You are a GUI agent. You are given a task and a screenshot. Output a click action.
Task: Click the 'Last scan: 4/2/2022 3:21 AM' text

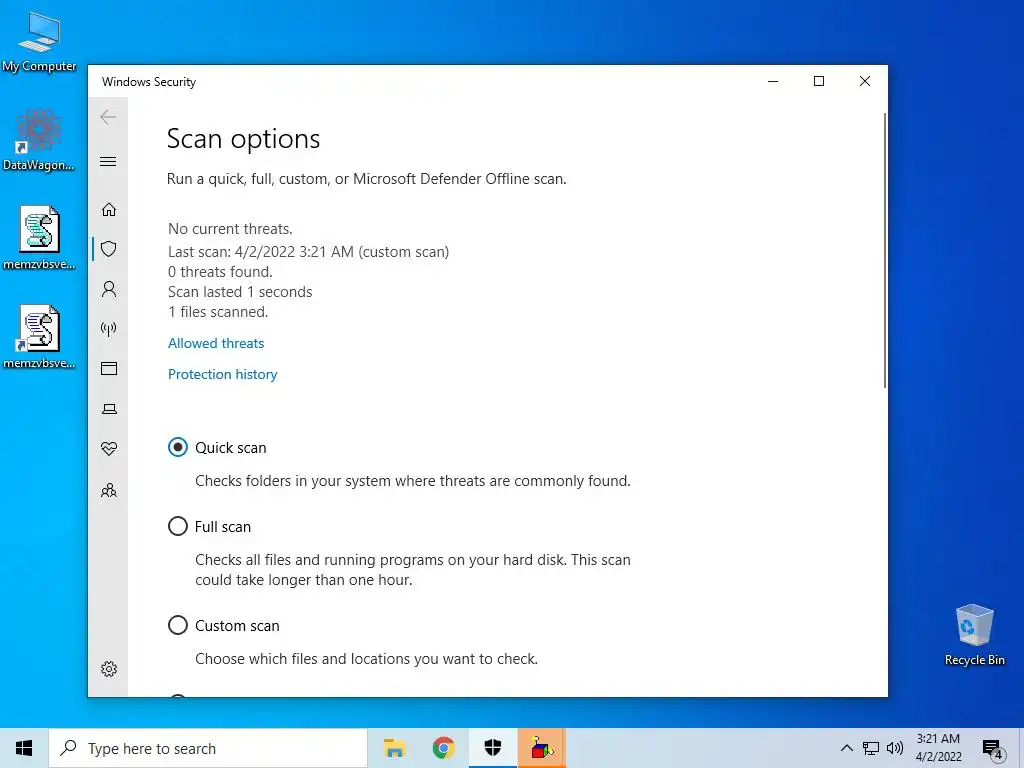point(261,252)
